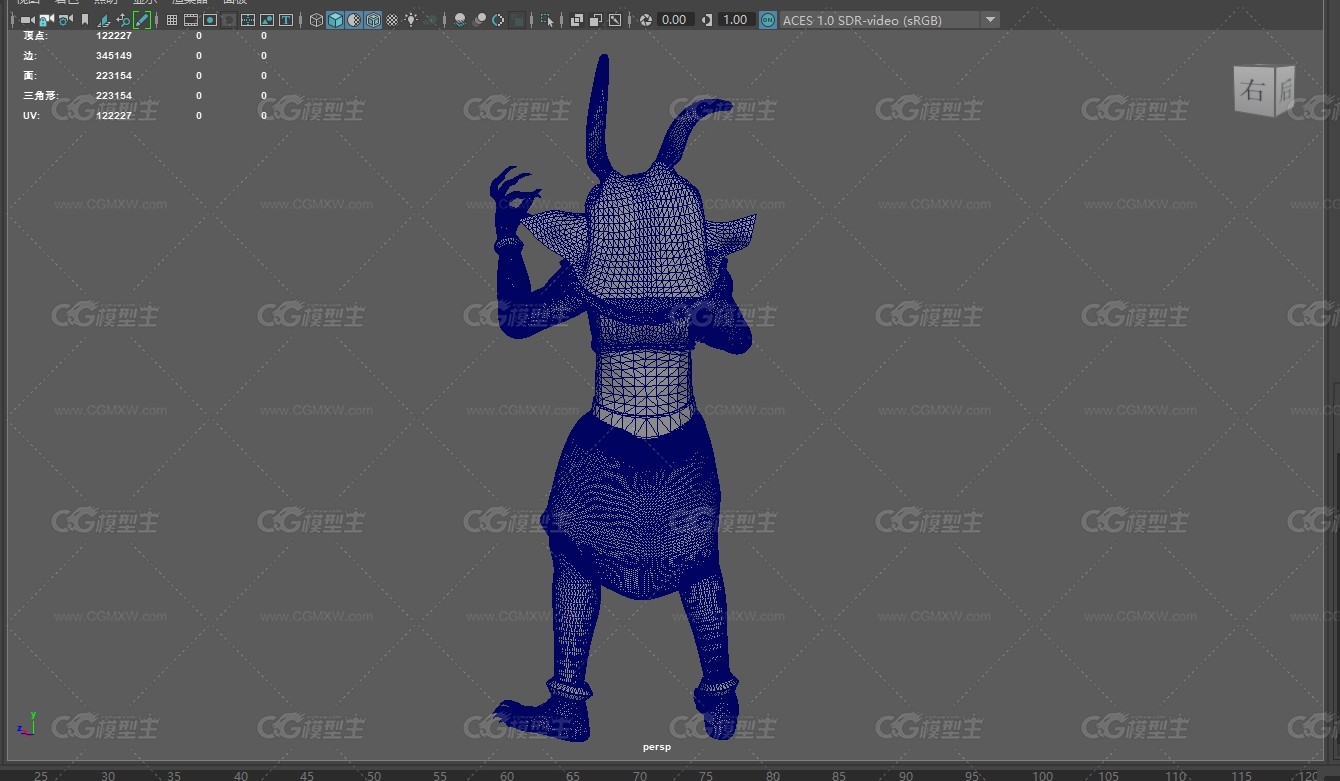Toggle X-Ray Active Components icon
Viewport: 1340px width, 781px height.
coord(596,20)
